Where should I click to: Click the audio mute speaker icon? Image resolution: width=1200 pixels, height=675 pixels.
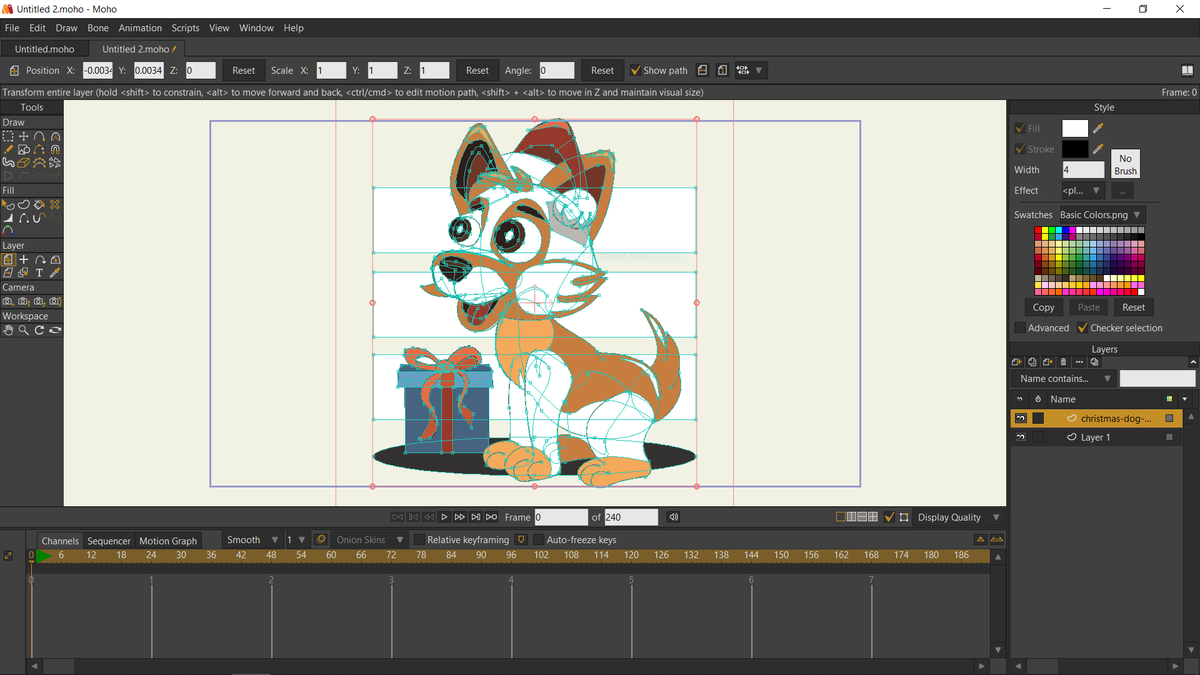pos(674,517)
